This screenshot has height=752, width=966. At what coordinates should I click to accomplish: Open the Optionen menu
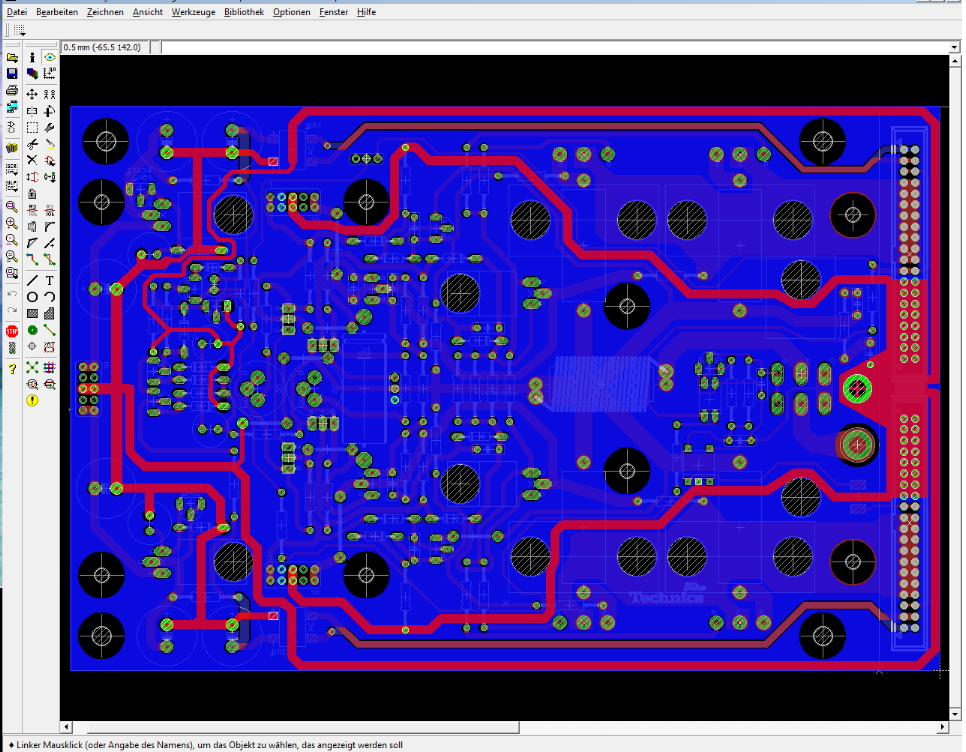point(291,12)
